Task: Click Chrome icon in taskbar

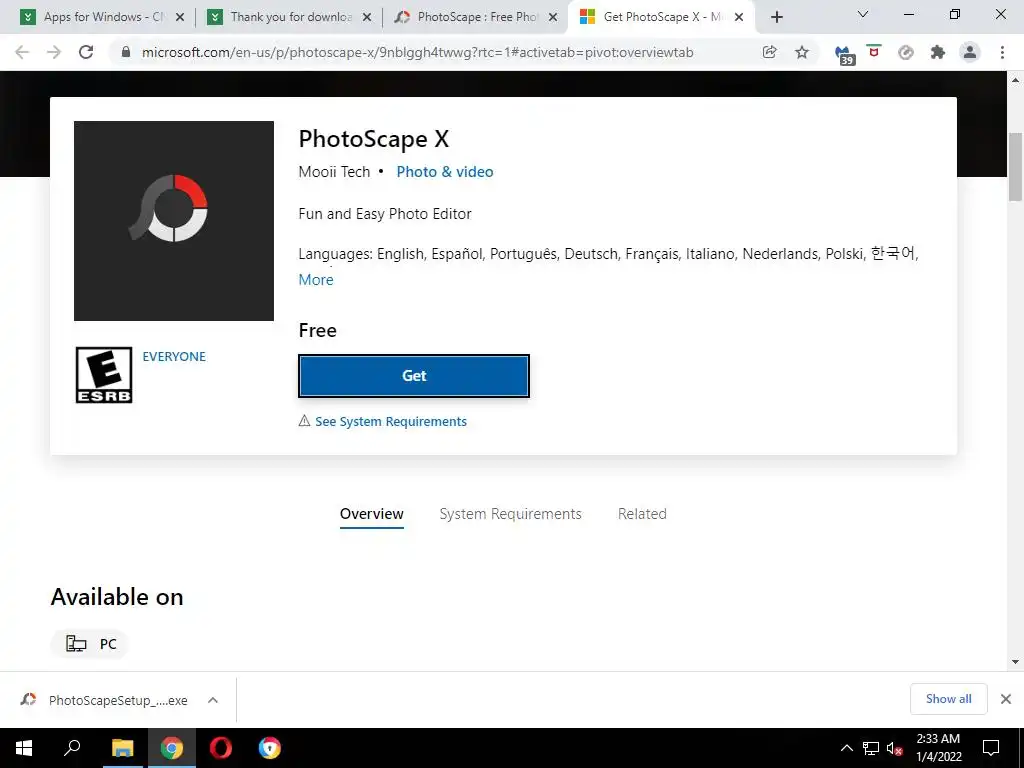Action: [172, 748]
